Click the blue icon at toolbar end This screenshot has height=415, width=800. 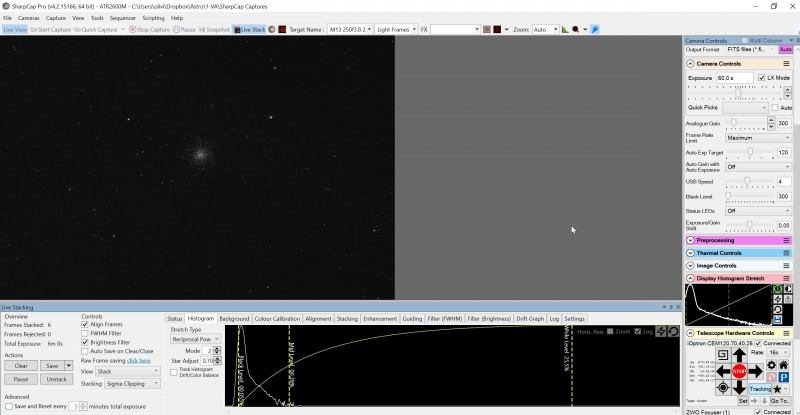tap(595, 30)
